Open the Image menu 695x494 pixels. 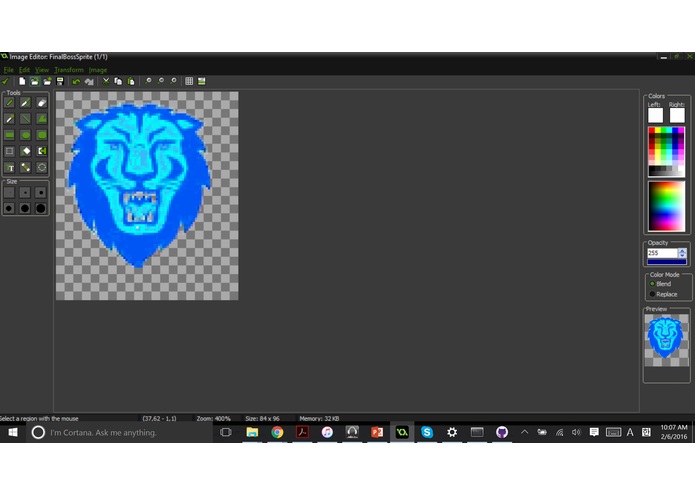click(98, 70)
